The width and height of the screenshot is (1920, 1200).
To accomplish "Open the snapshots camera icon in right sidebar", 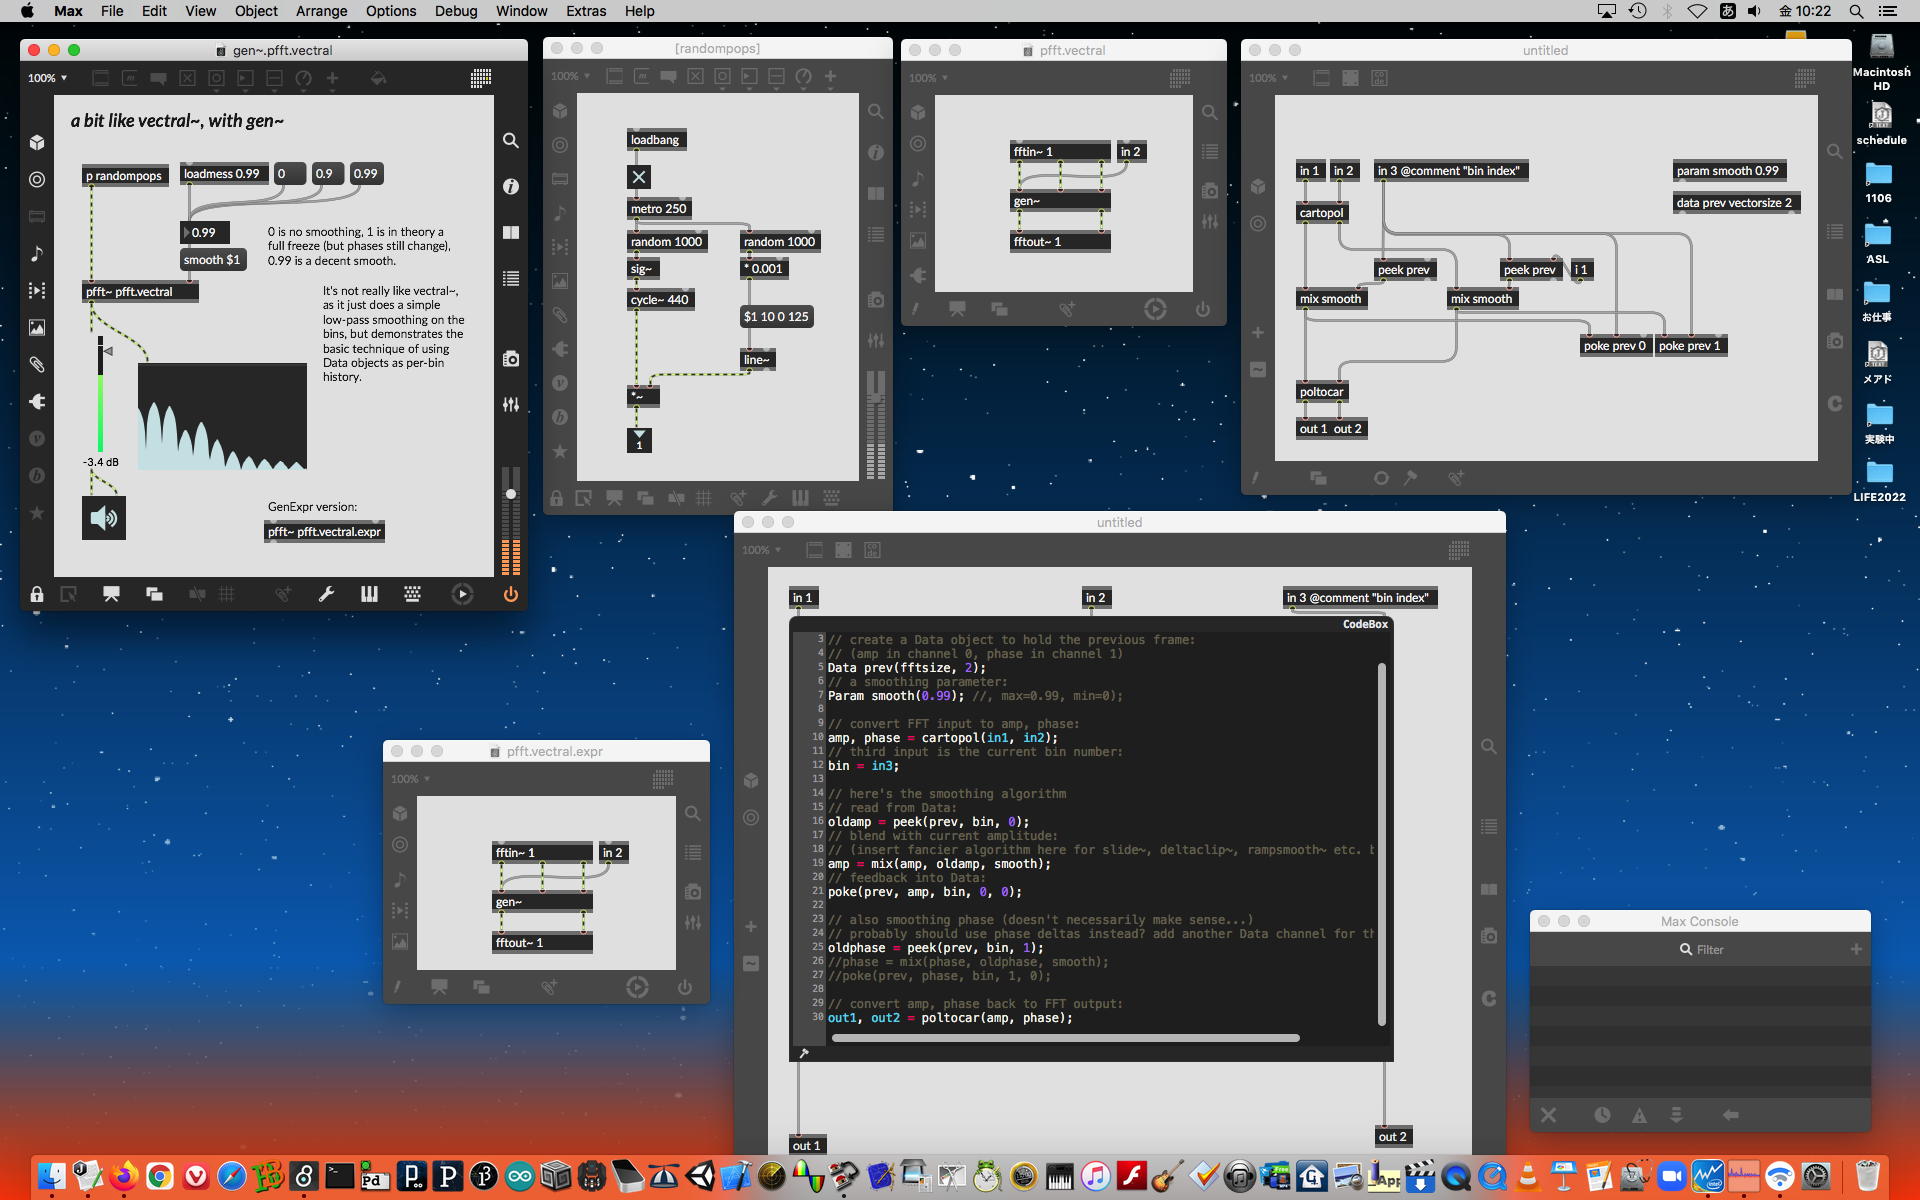I will [x=510, y=359].
